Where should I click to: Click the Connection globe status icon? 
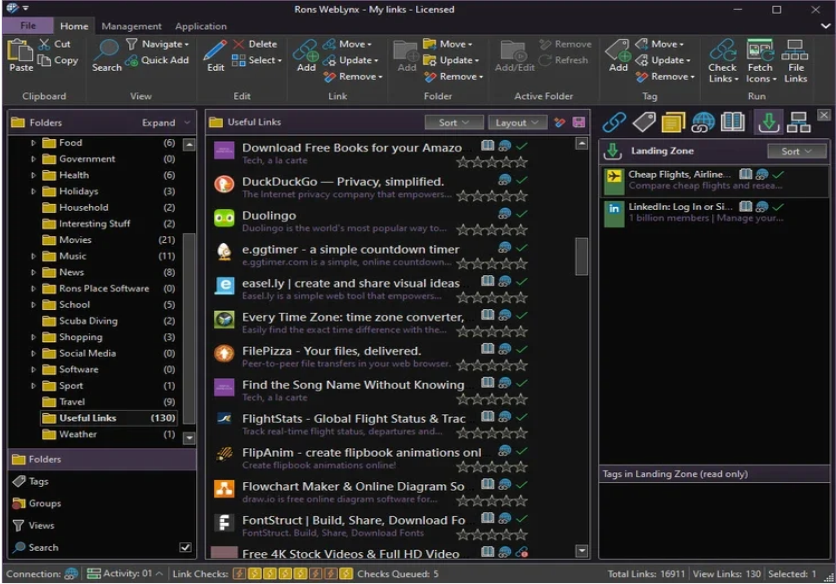pyautogui.click(x=71, y=574)
